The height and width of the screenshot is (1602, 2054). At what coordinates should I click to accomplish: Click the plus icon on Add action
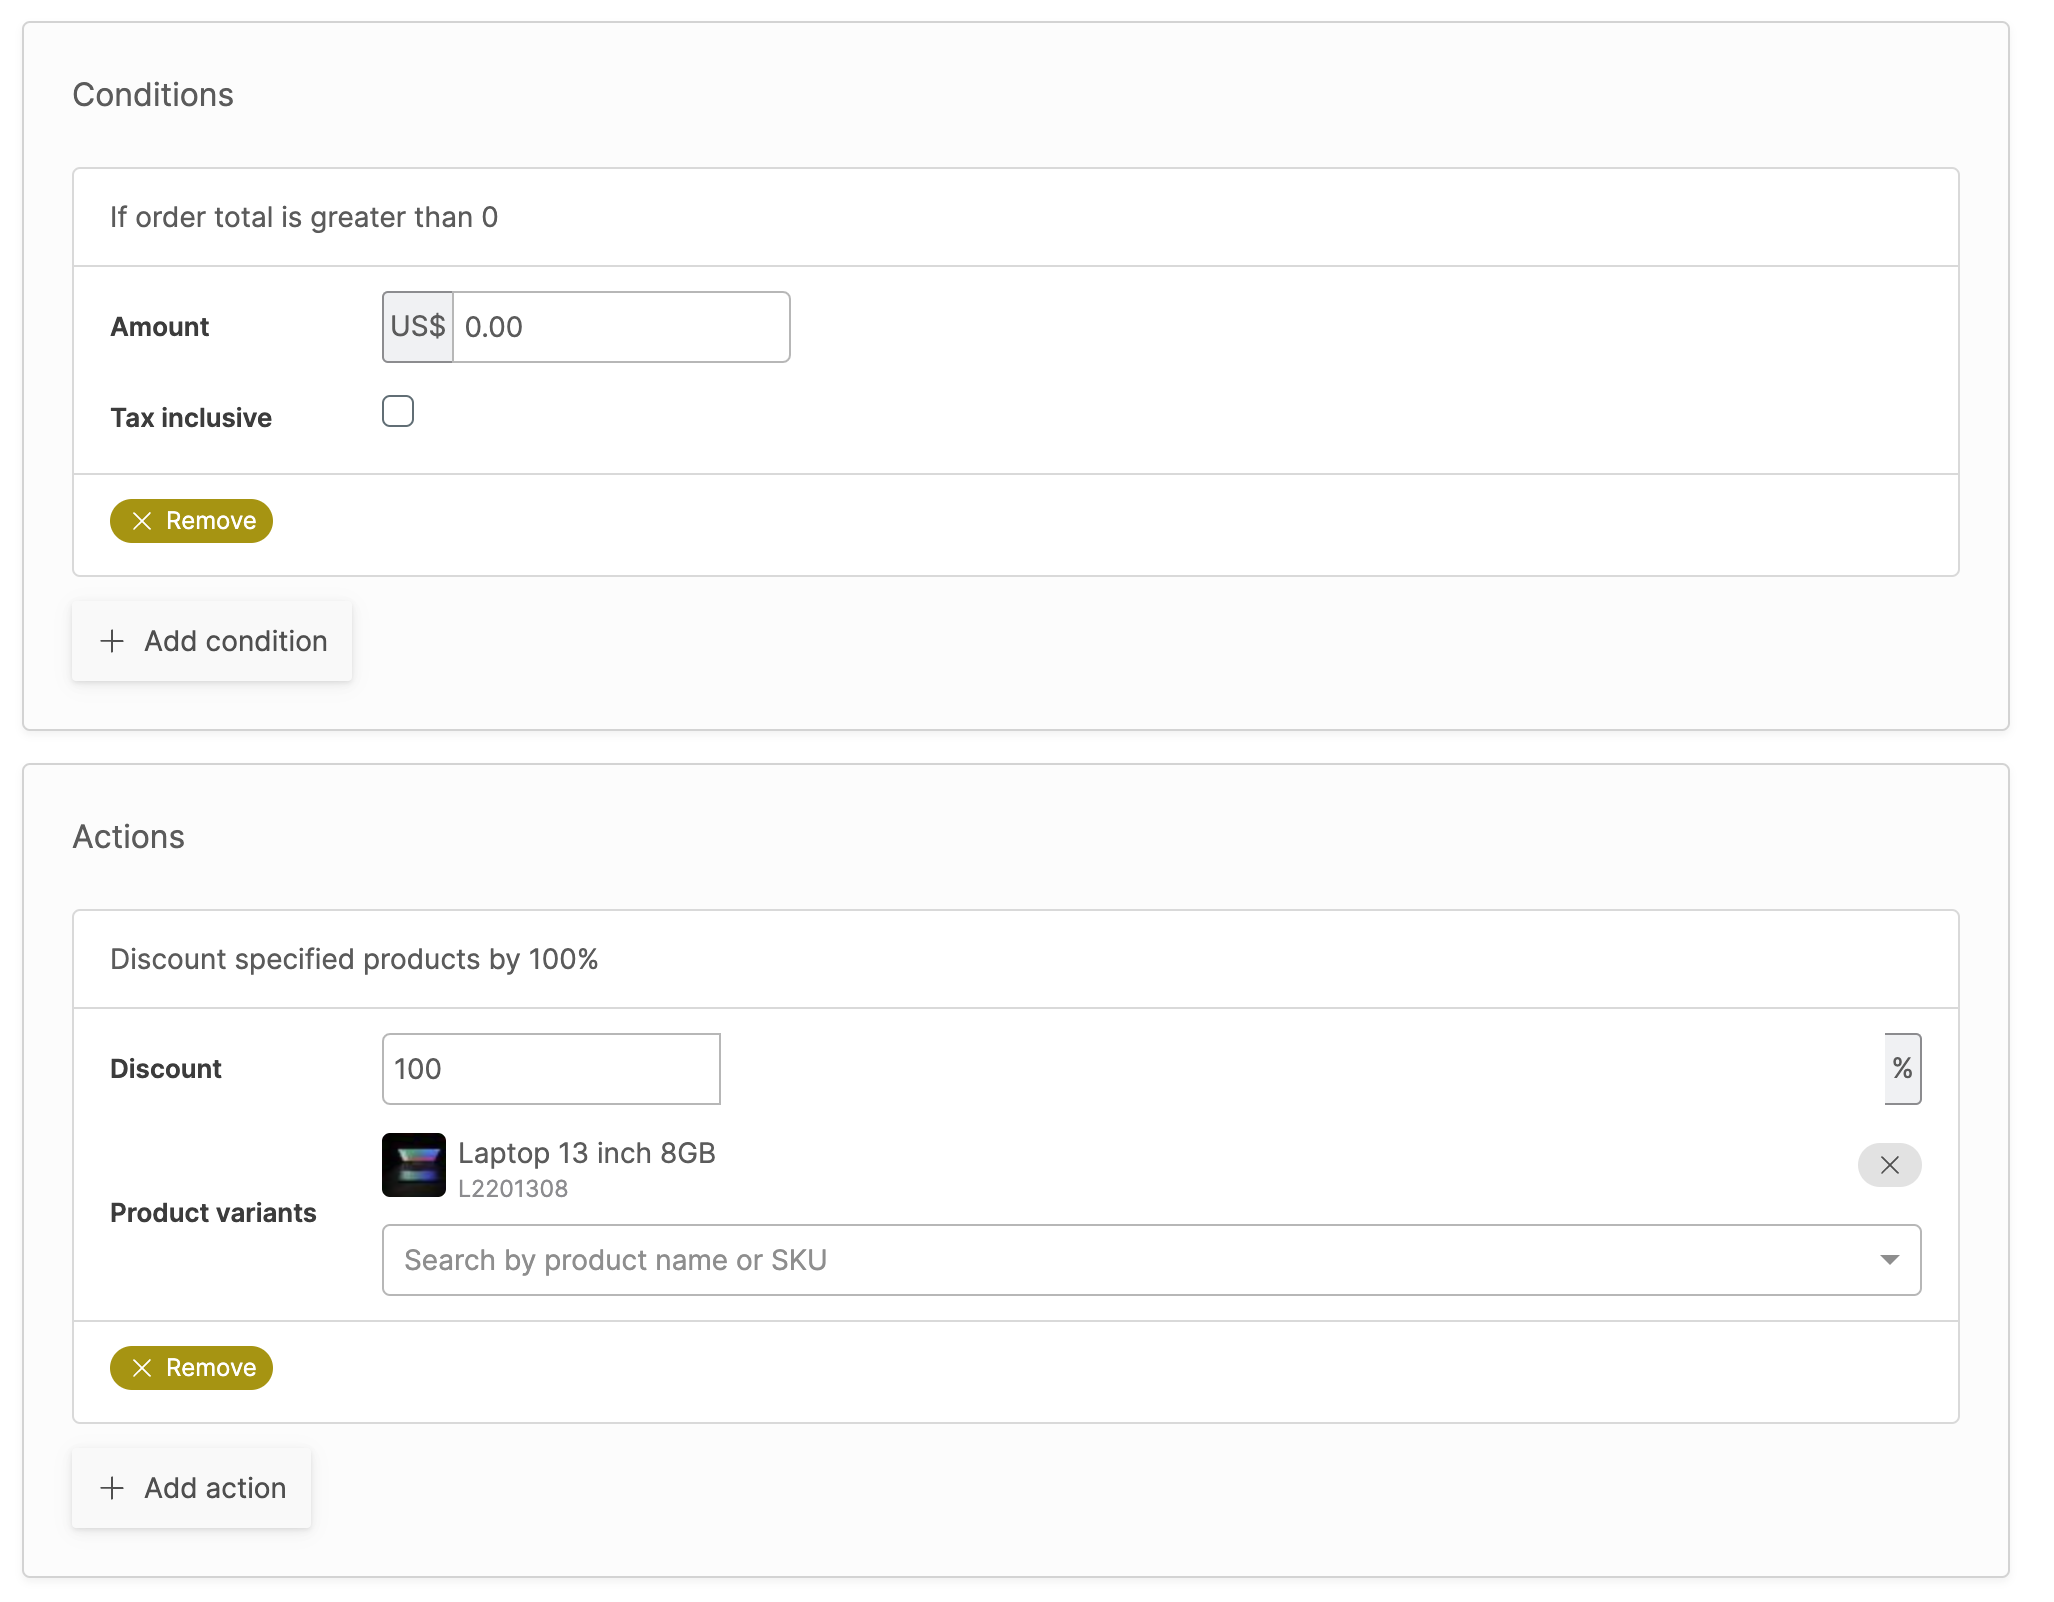click(x=112, y=1487)
